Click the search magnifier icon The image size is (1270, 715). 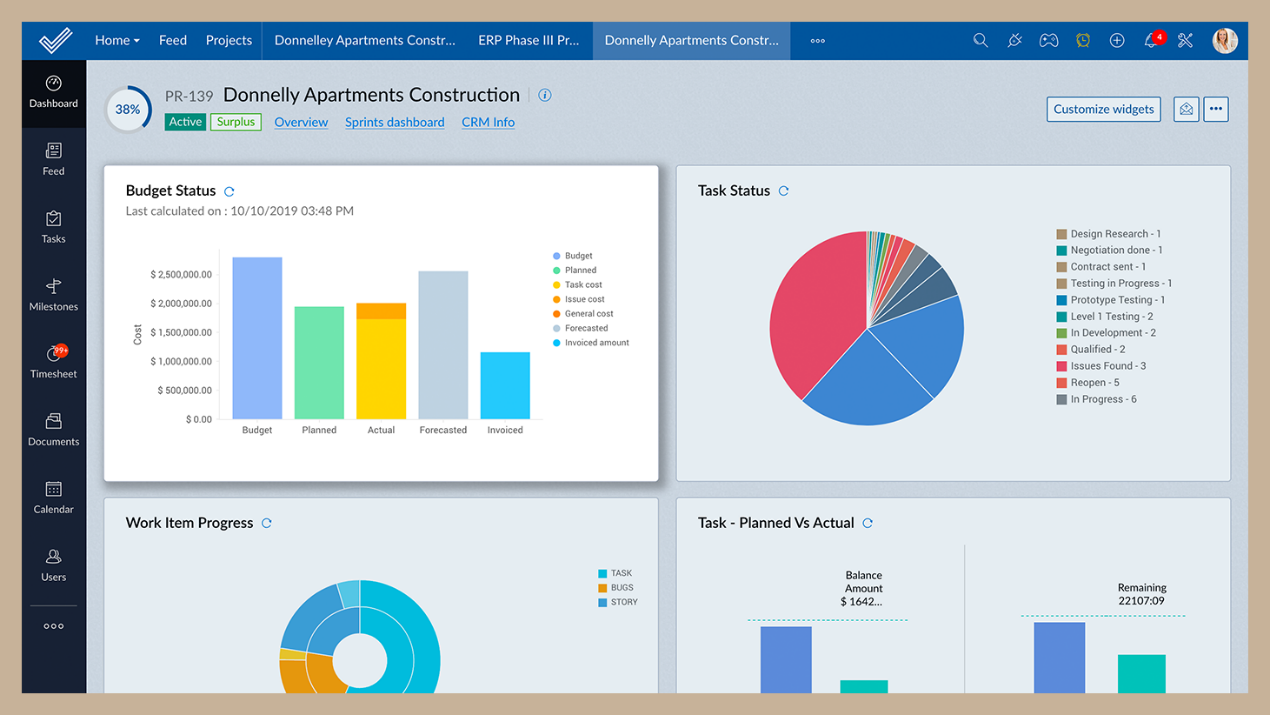pyautogui.click(x=980, y=41)
